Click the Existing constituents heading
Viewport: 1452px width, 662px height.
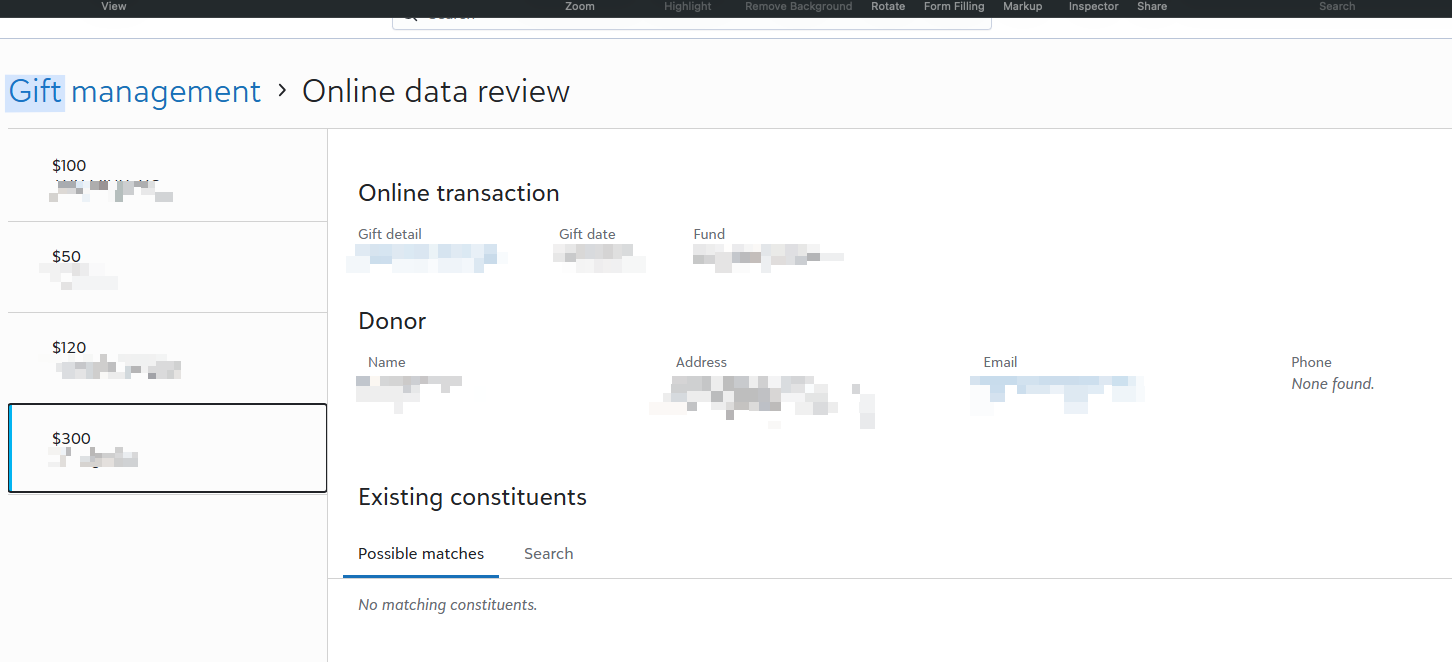pyautogui.click(x=472, y=497)
